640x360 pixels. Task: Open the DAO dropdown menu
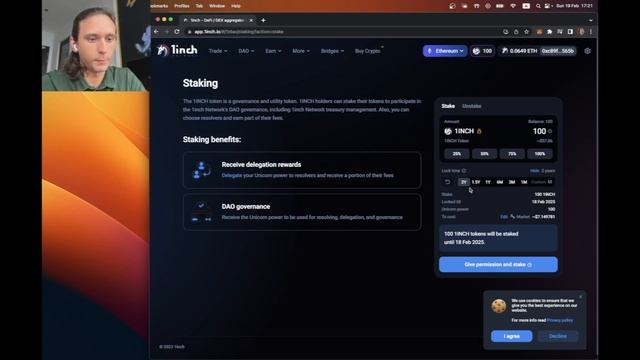[246, 51]
